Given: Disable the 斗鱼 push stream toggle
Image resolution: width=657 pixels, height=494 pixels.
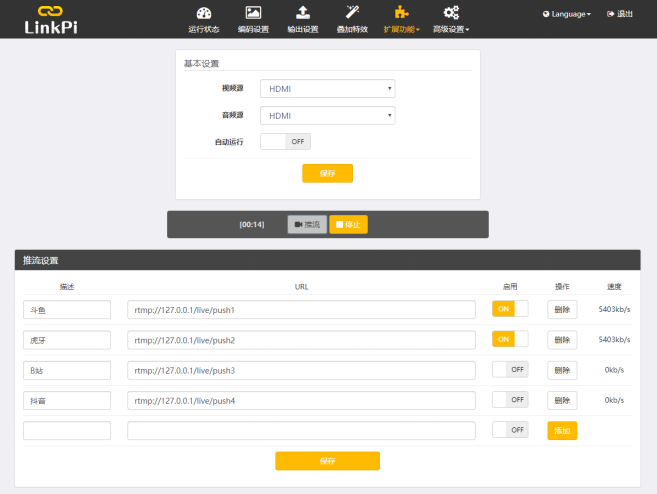Looking at the screenshot, I should pos(510,309).
